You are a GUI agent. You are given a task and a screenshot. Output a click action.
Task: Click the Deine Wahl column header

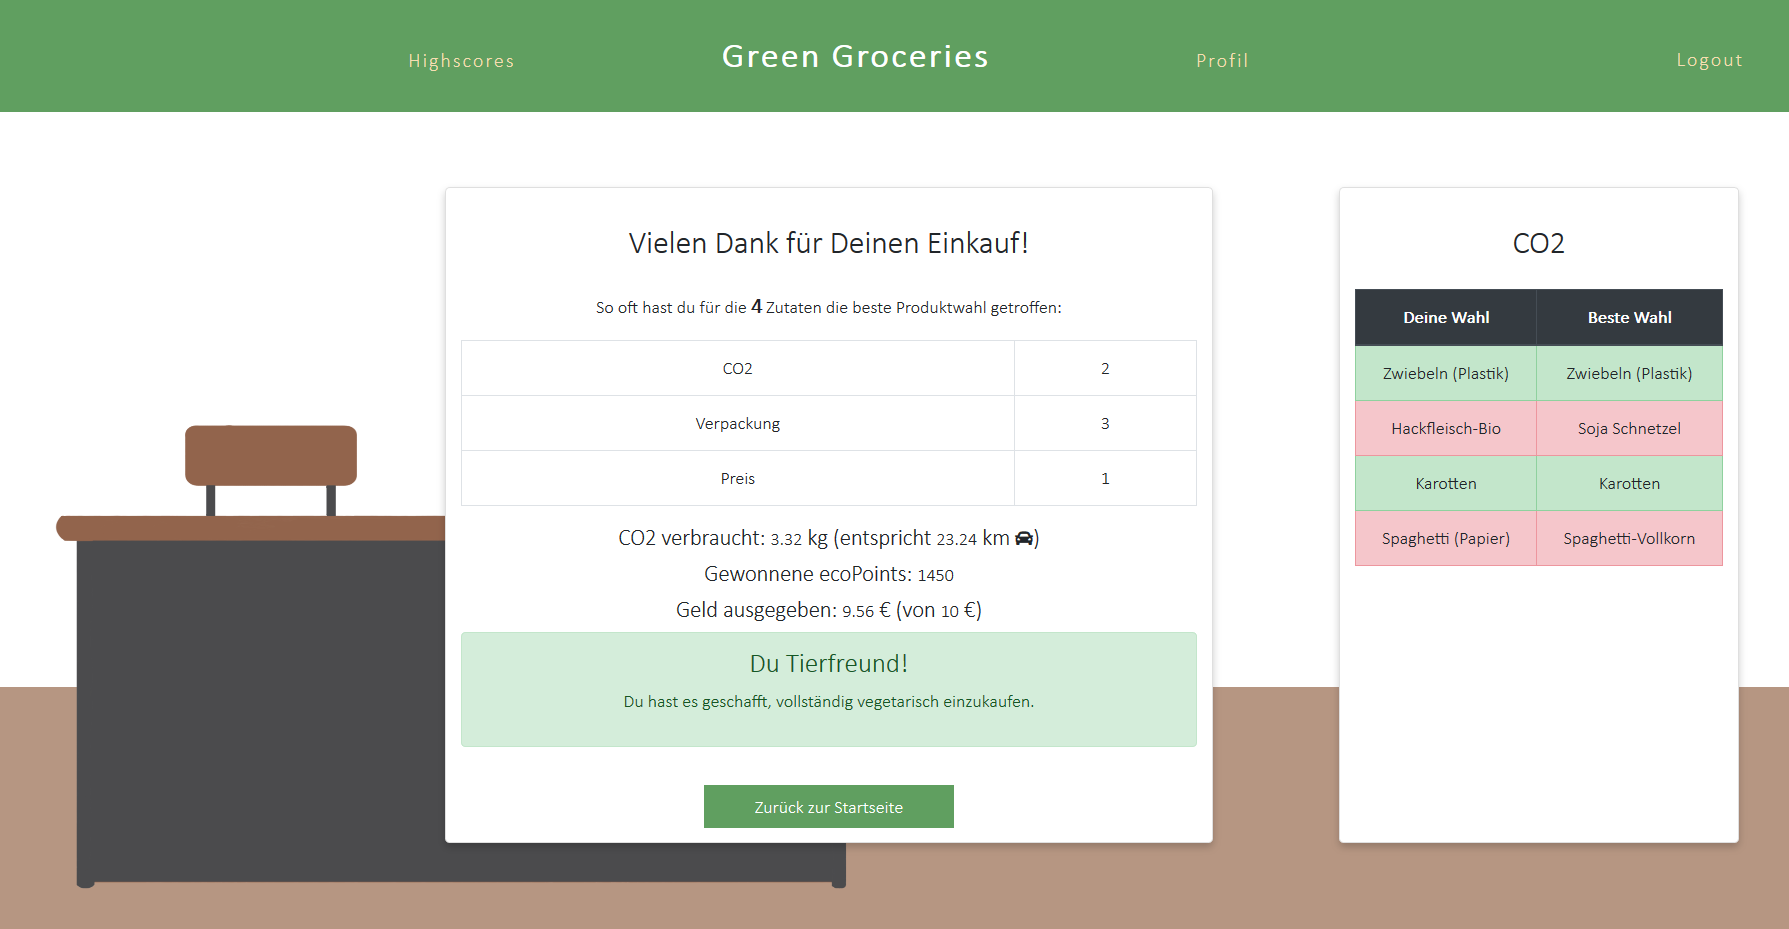[x=1446, y=317]
